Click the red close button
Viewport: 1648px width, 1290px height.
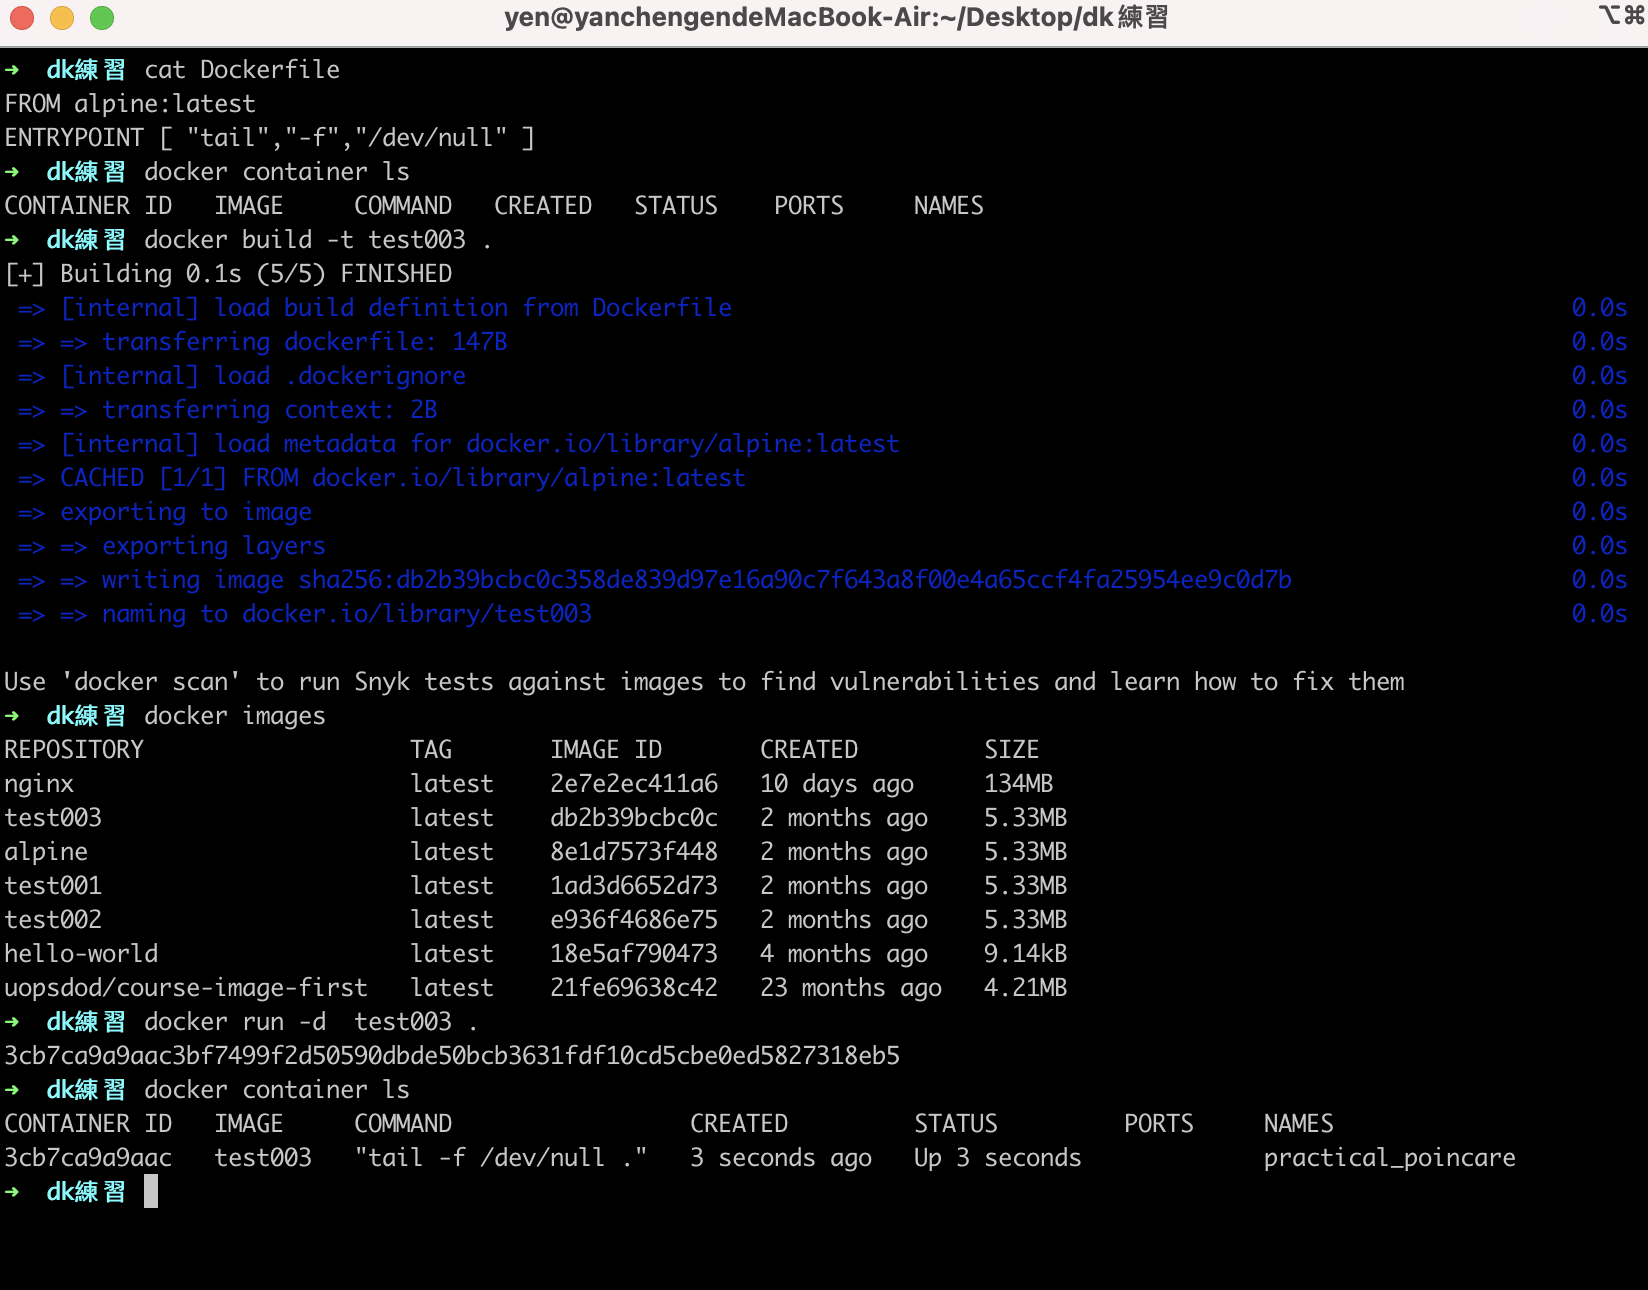click(x=20, y=17)
